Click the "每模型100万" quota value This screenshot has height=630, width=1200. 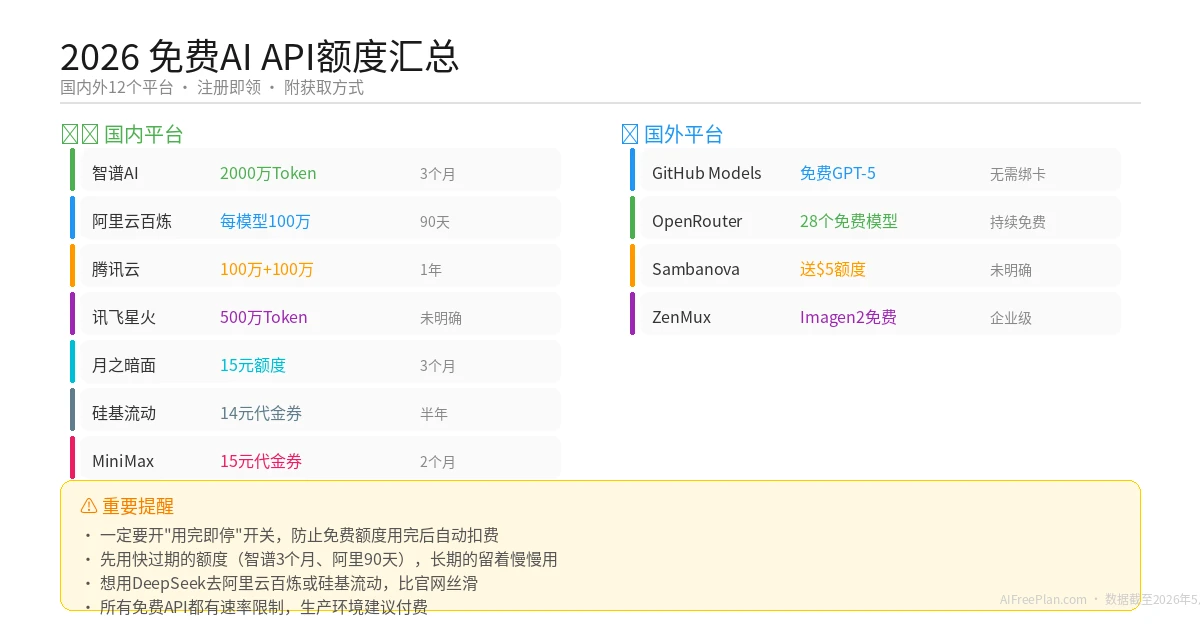coord(265,221)
